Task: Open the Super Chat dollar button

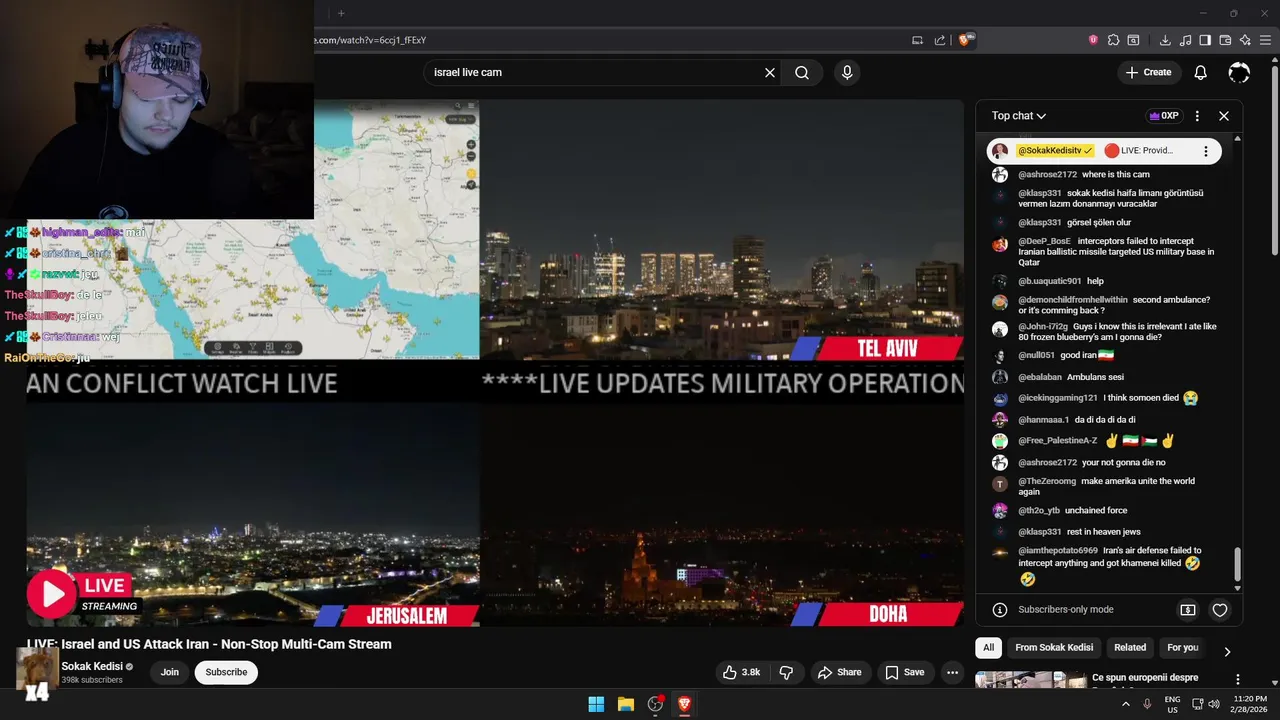Action: coord(1188,610)
